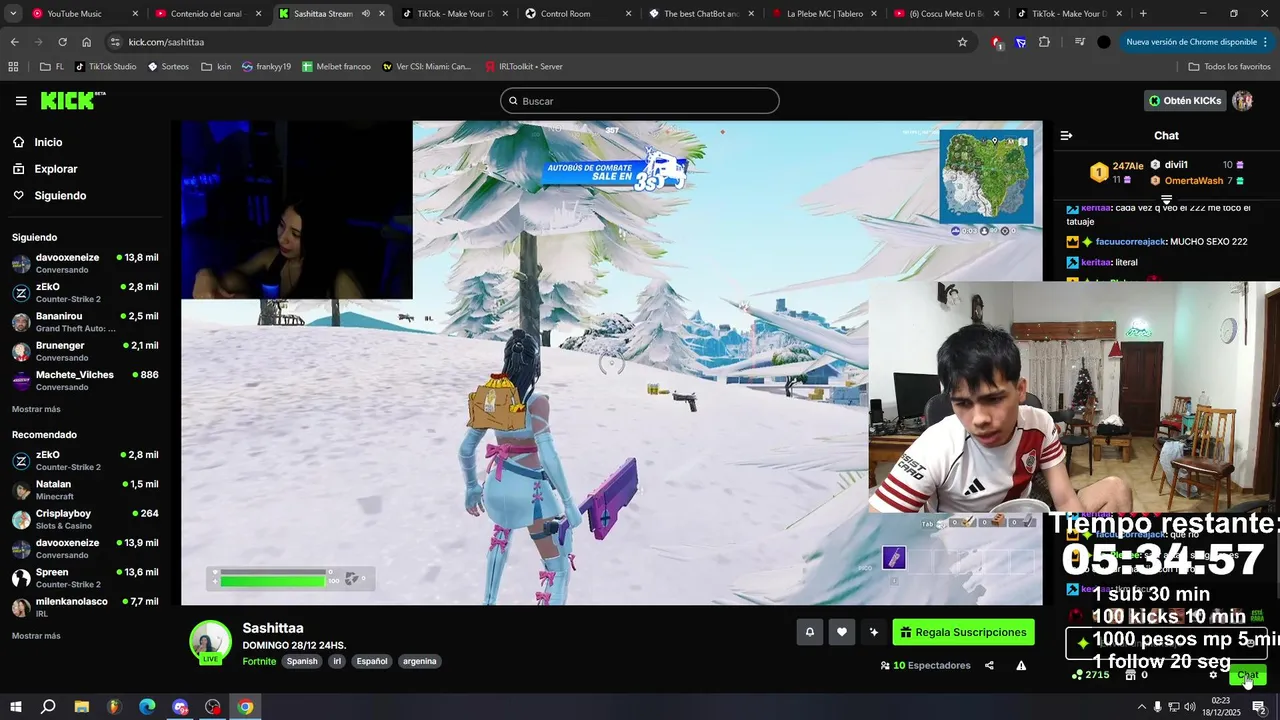Open Machete_Vilches channel in the sidebar
1280x720 pixels.
pos(85,381)
